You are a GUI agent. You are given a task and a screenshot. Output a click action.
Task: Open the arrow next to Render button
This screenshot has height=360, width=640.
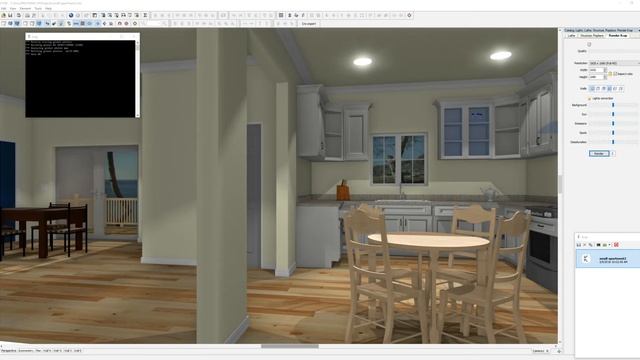[613, 153]
